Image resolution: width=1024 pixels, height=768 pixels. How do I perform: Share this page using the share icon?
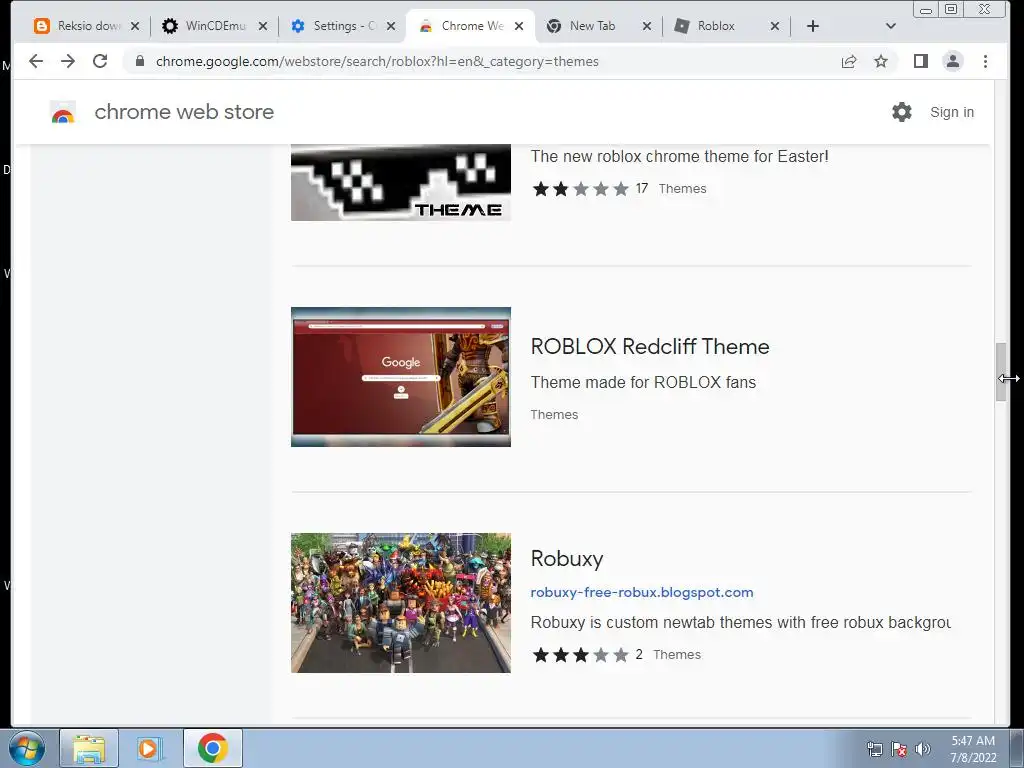[x=849, y=61]
